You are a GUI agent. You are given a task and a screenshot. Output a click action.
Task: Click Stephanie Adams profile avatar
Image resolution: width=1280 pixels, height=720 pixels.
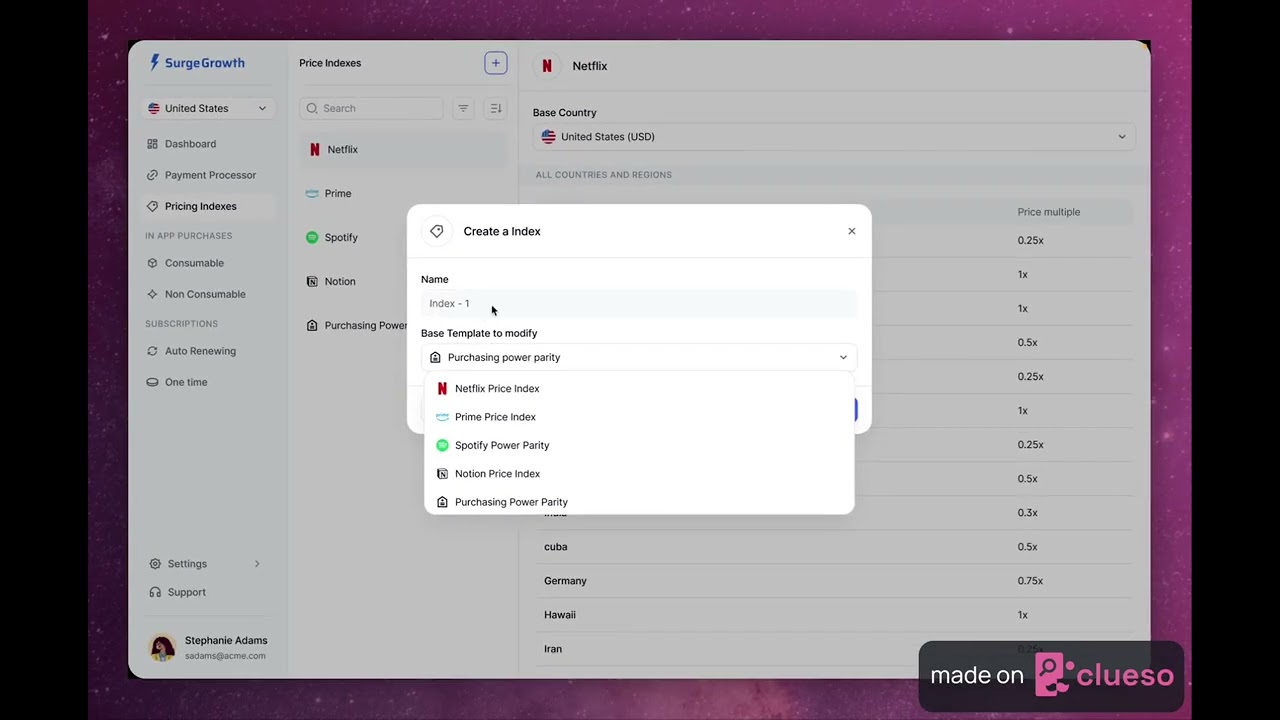pos(162,648)
